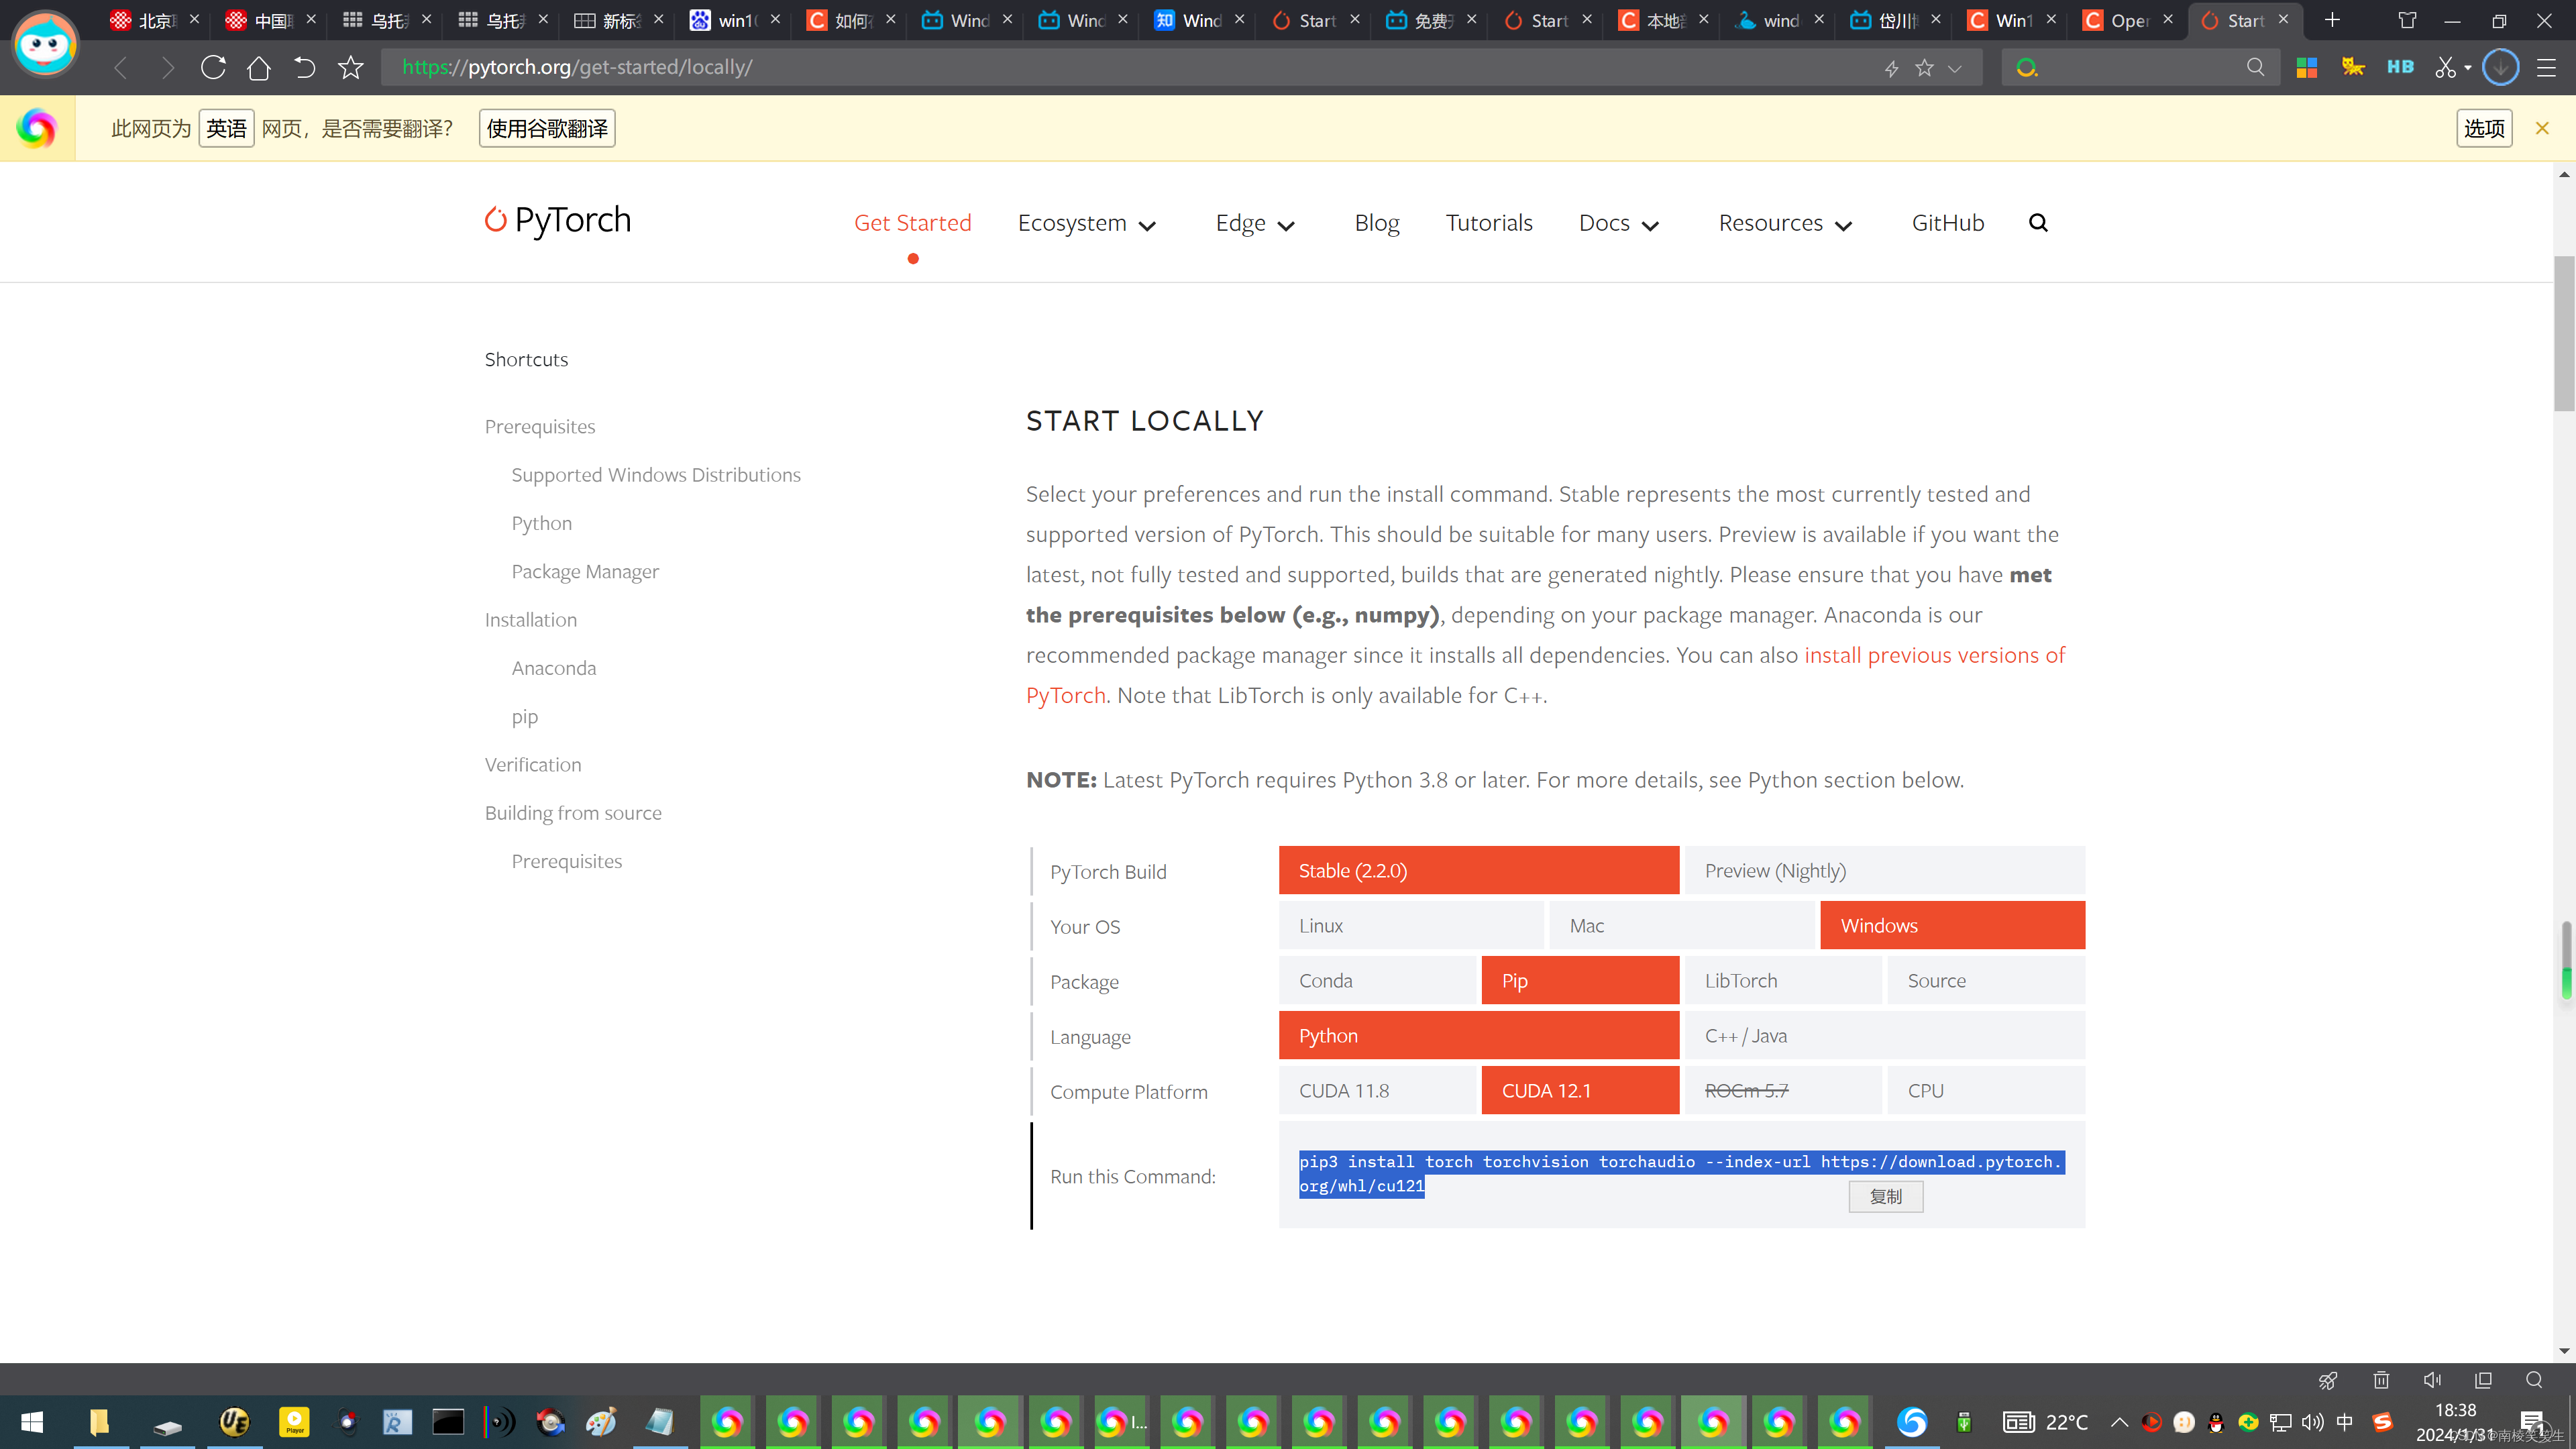
Task: Choose Linux as your OS
Action: pos(1410,925)
